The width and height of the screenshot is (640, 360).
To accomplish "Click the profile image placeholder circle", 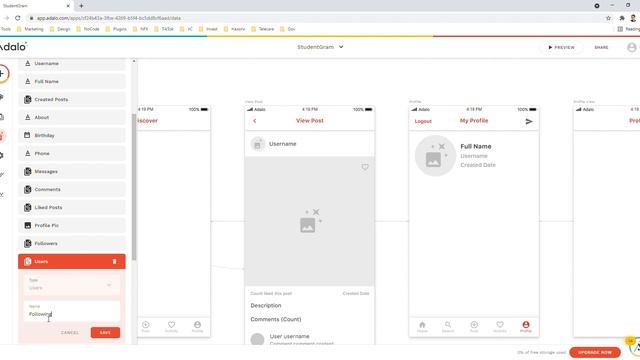I will pos(435,156).
